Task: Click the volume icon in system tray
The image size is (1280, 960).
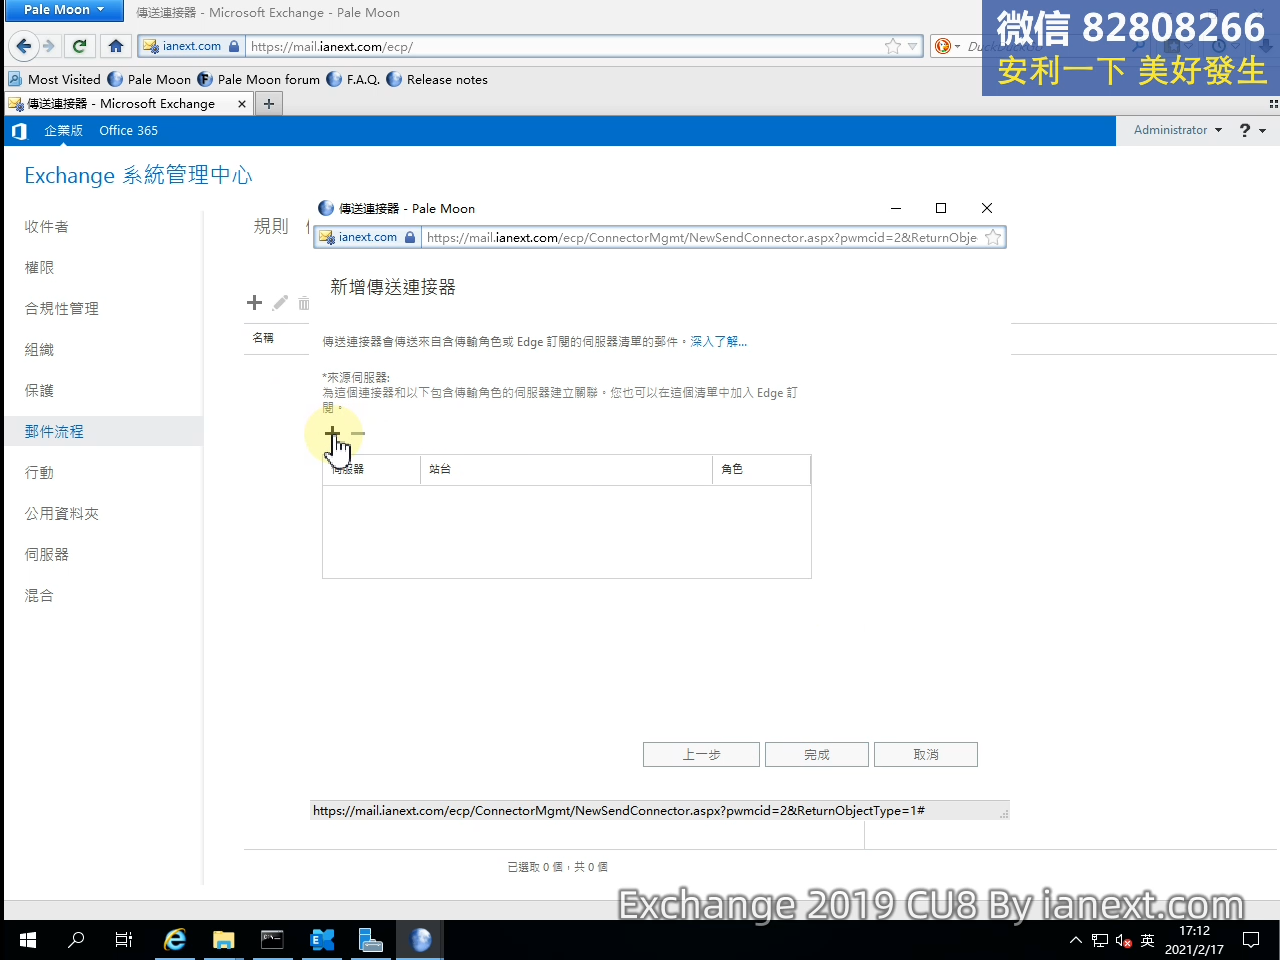Action: 1123,941
